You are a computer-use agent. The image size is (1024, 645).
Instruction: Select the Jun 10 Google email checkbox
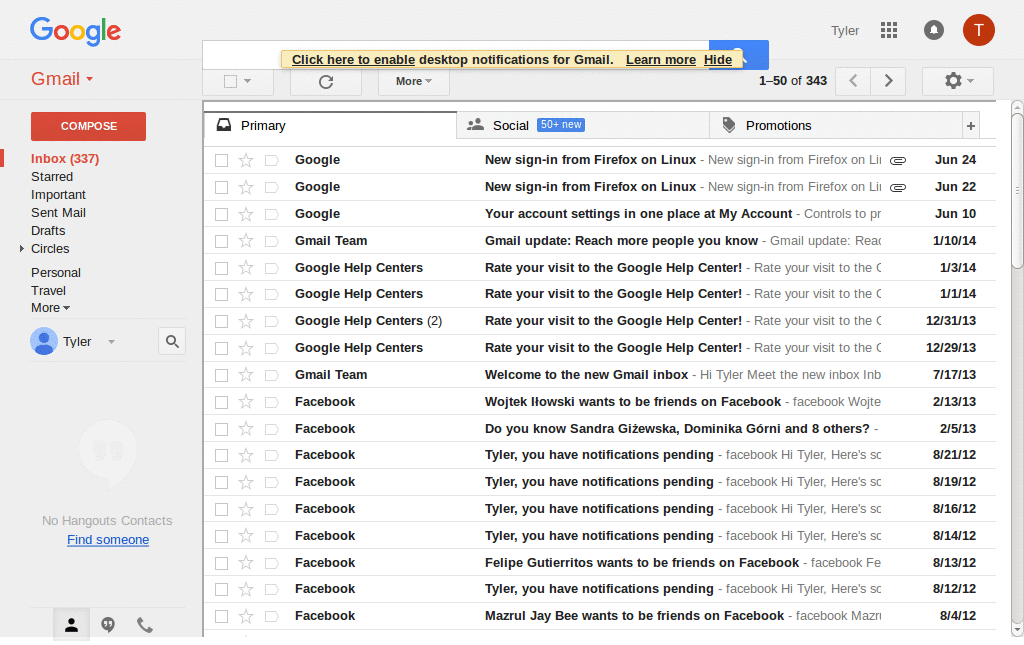tap(221, 214)
